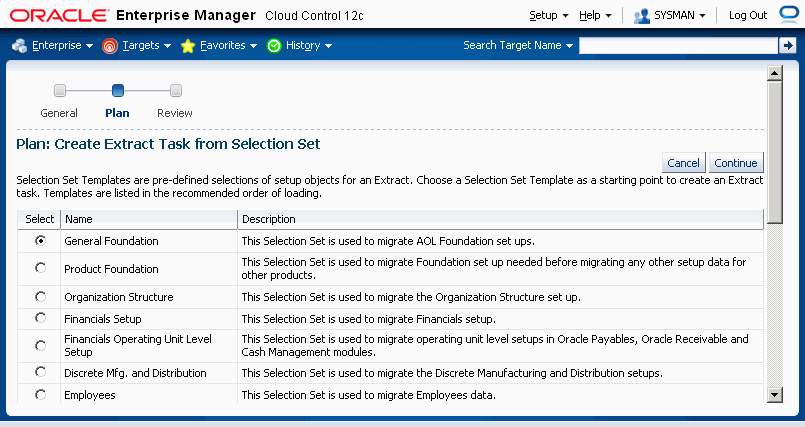
Task: Click the search go arrow icon
Action: pyautogui.click(x=788, y=46)
